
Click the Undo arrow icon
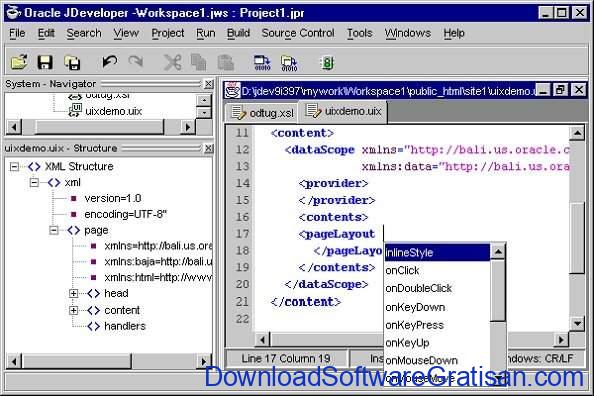(x=109, y=61)
